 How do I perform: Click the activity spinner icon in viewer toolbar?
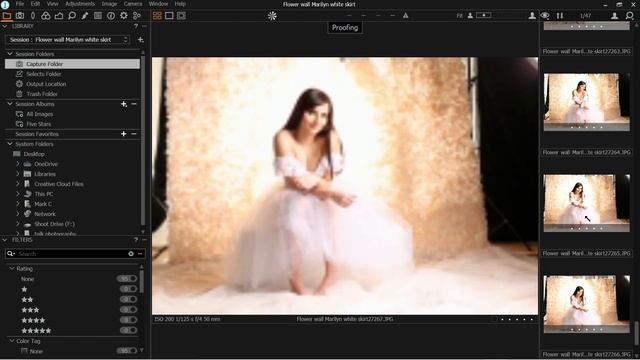click(x=272, y=16)
